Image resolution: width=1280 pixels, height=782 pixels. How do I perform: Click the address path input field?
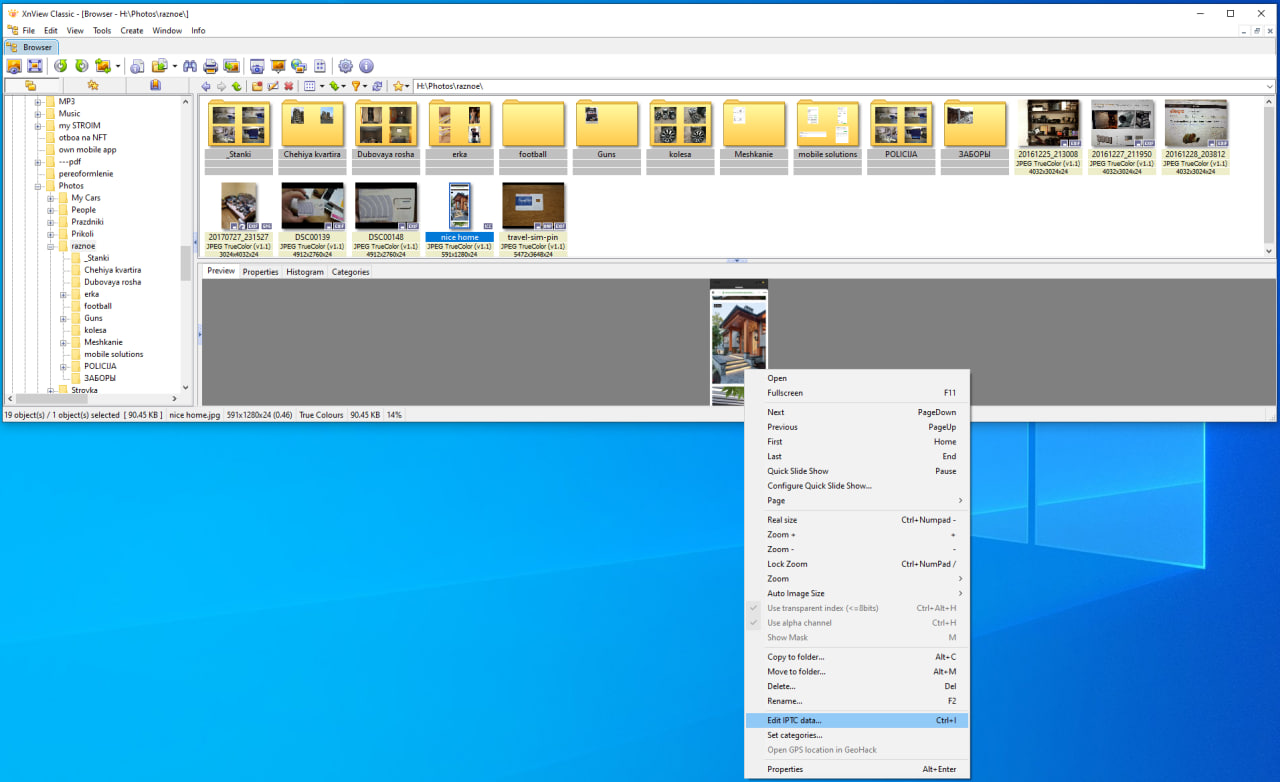click(x=838, y=87)
